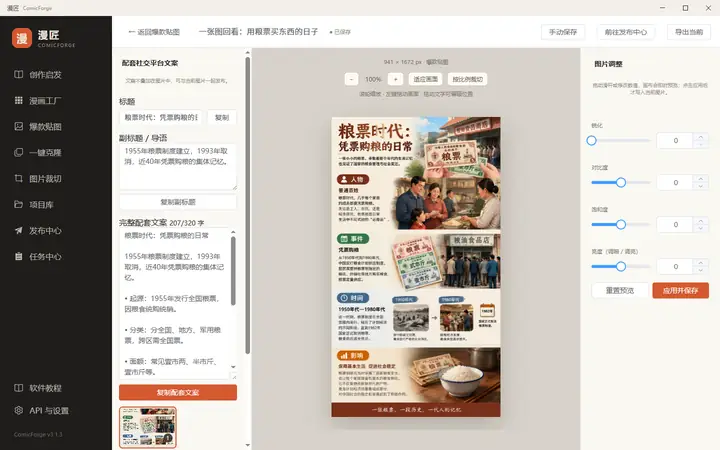The image size is (720, 450).
Task: Select the 图片裁切 crop icon
Action: [x=18, y=178]
